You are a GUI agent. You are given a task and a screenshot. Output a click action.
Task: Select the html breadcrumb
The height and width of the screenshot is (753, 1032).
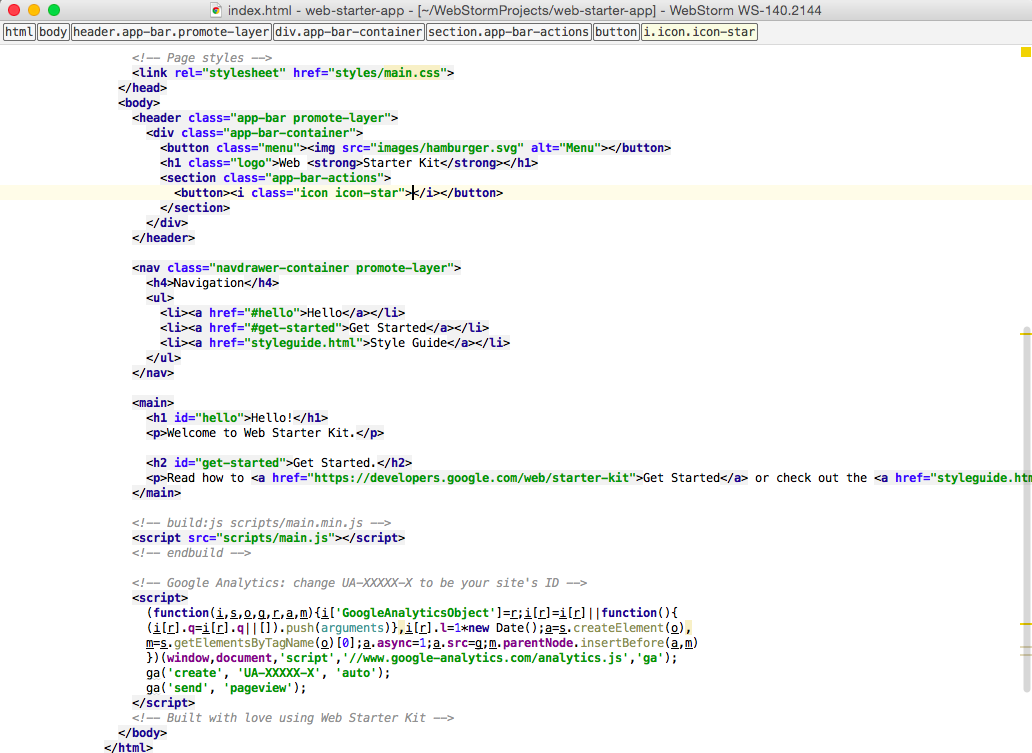pyautogui.click(x=19, y=32)
